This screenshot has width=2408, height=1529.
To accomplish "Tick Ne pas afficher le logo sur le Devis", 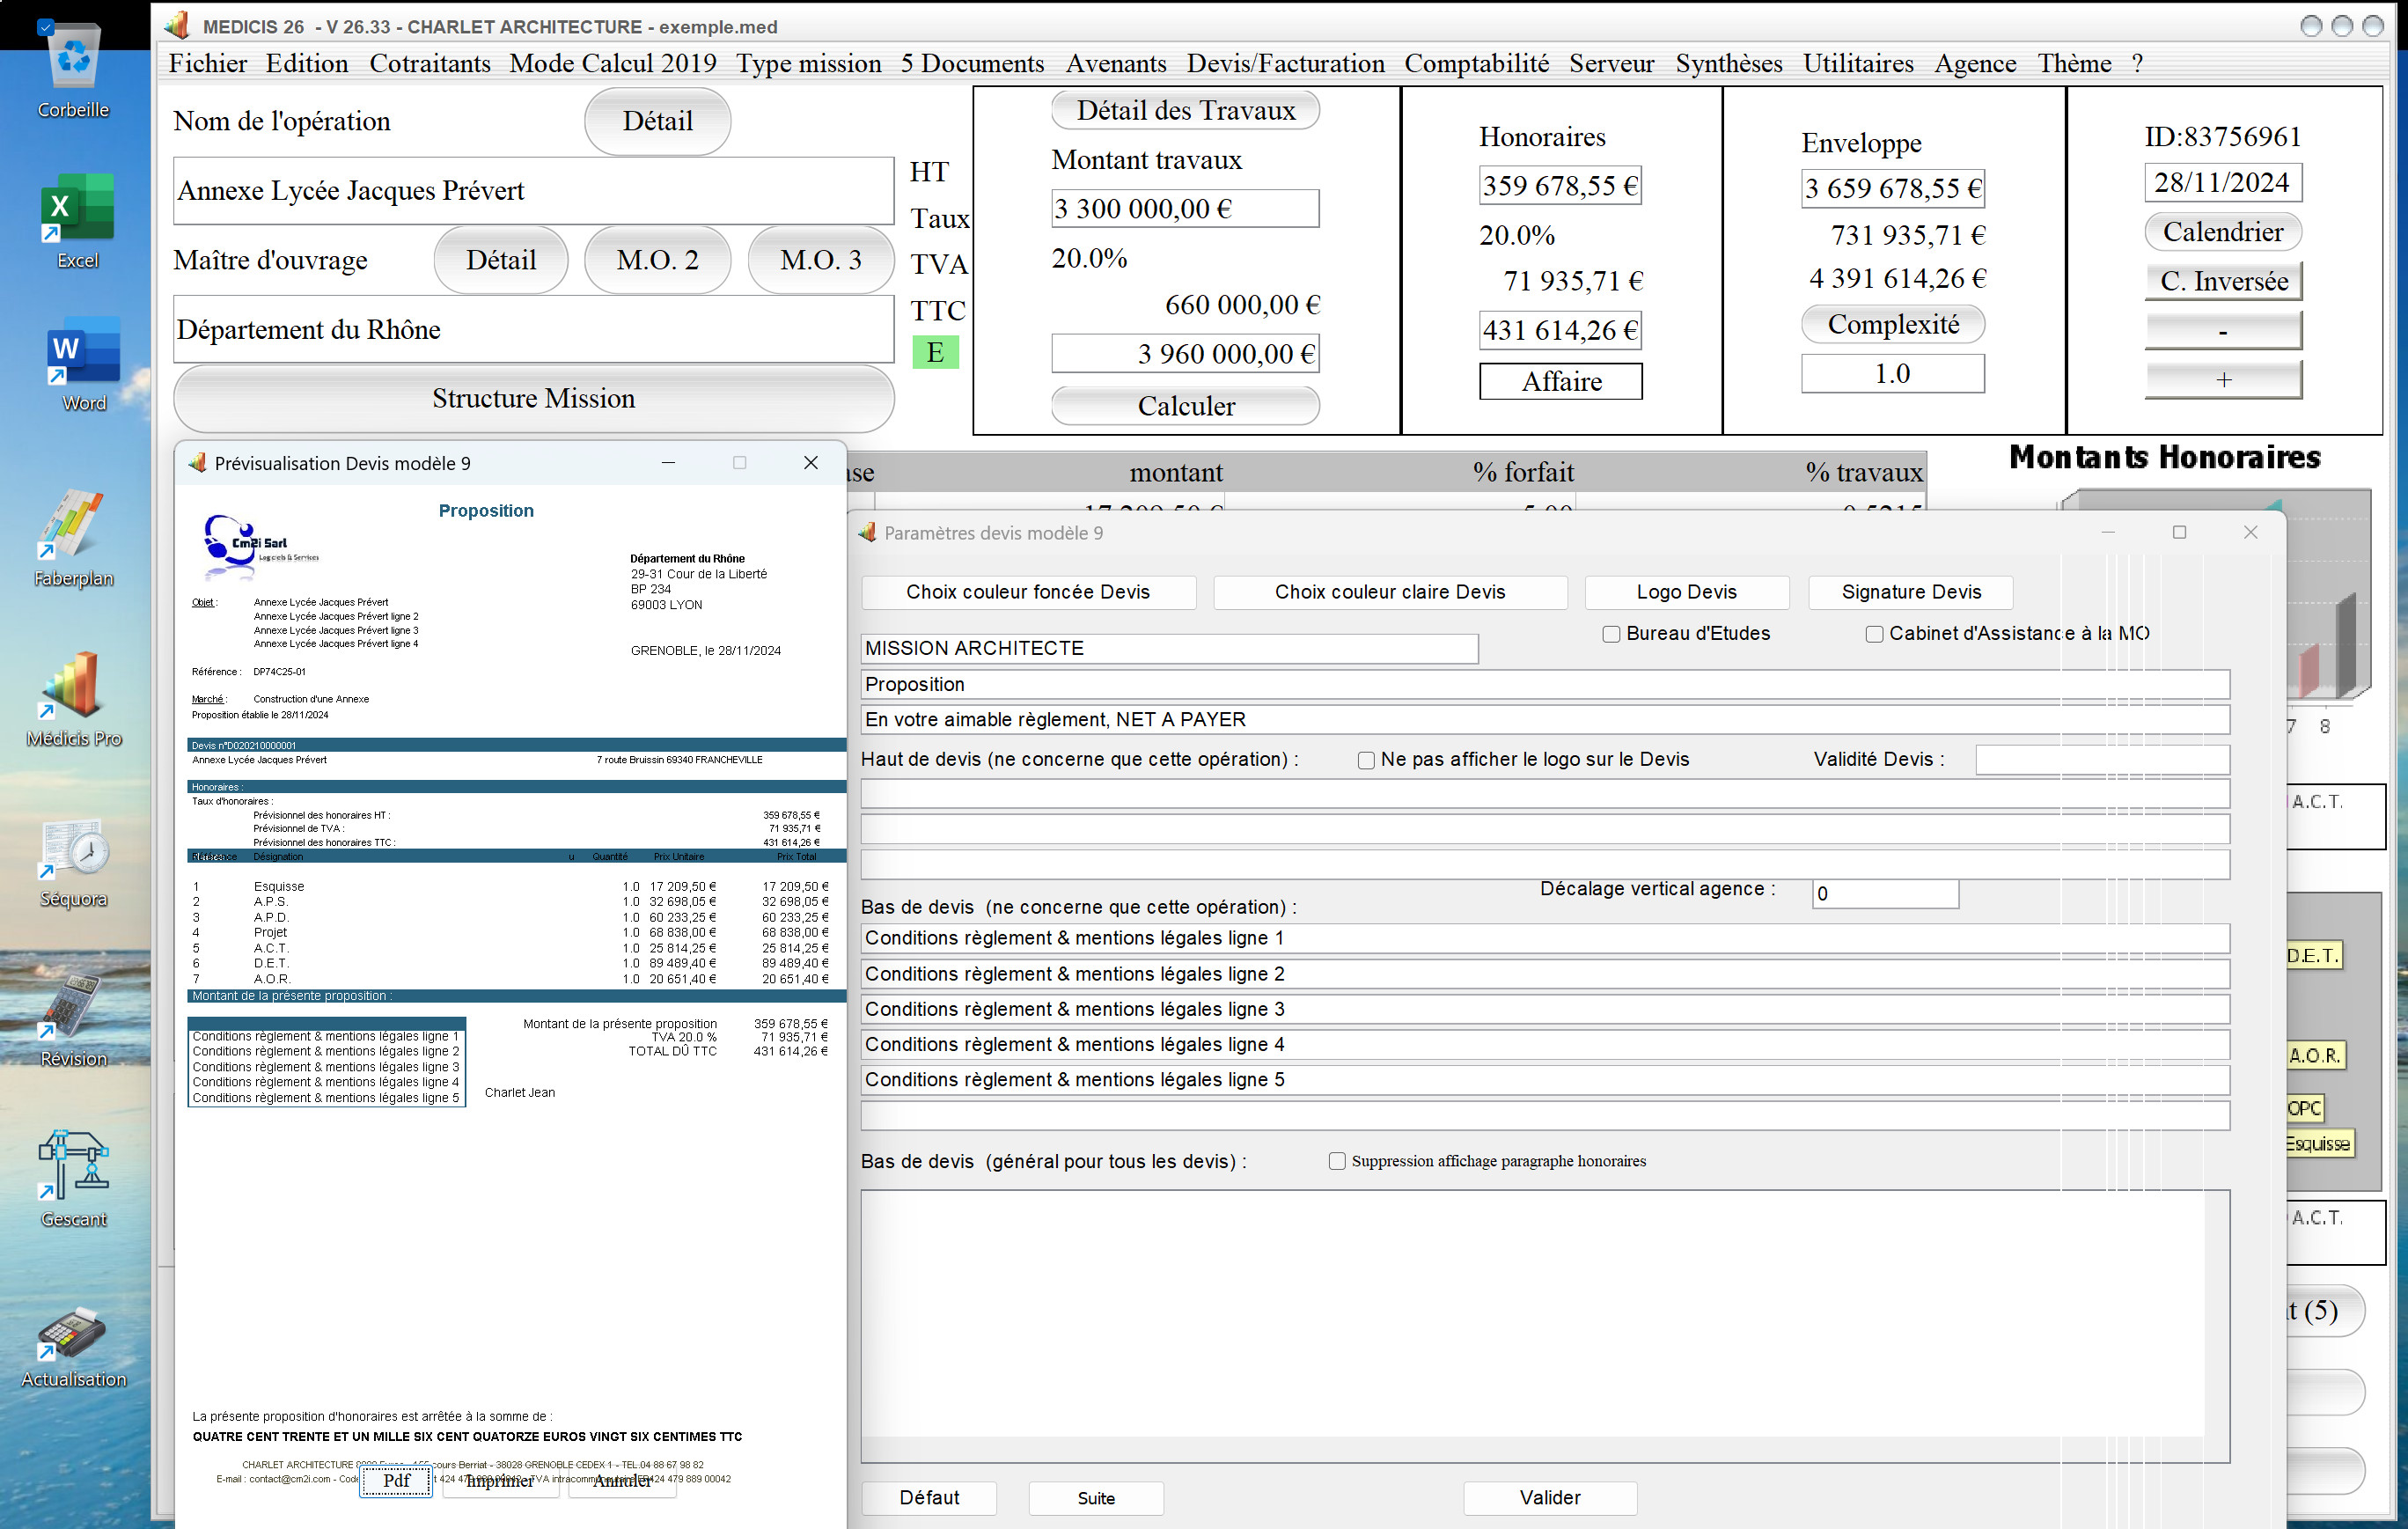I will click(x=1366, y=760).
